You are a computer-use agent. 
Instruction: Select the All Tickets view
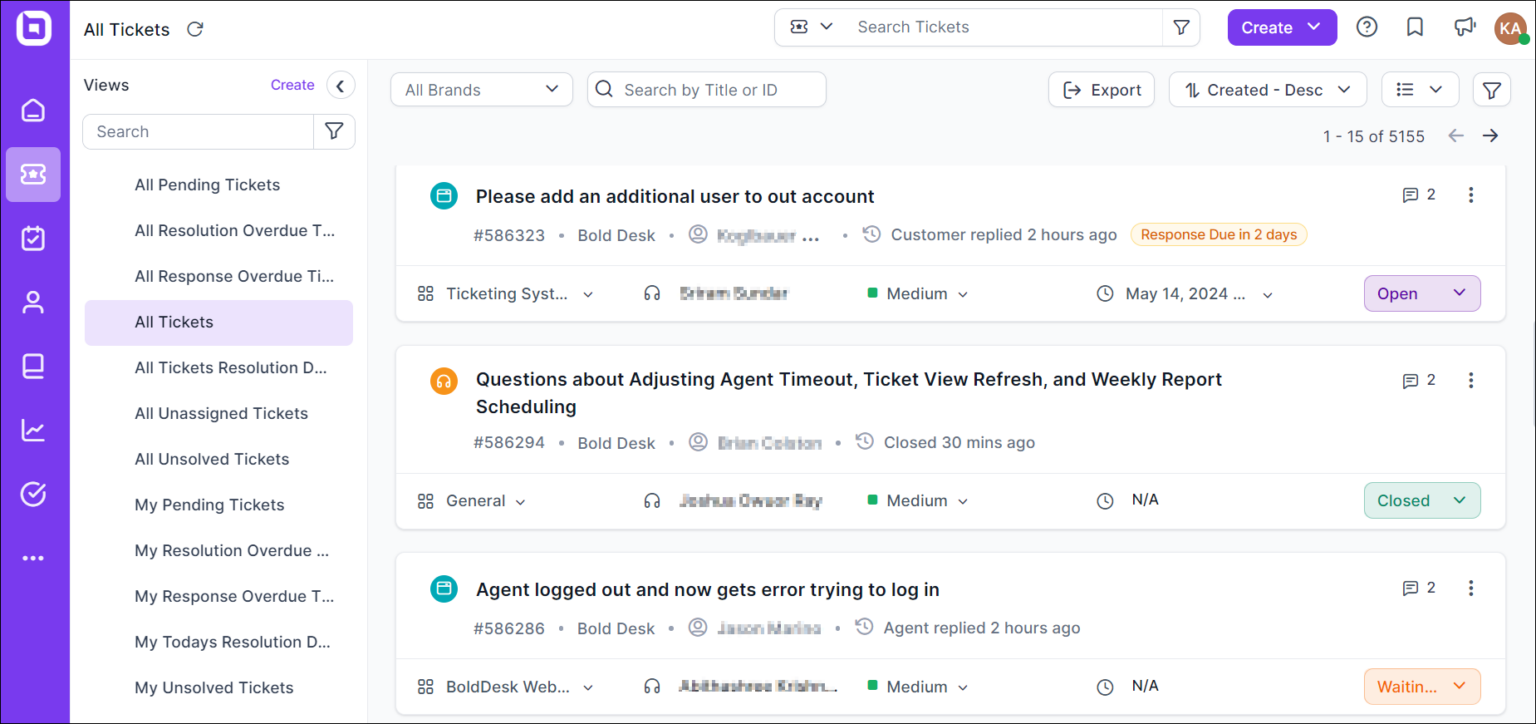pos(219,323)
